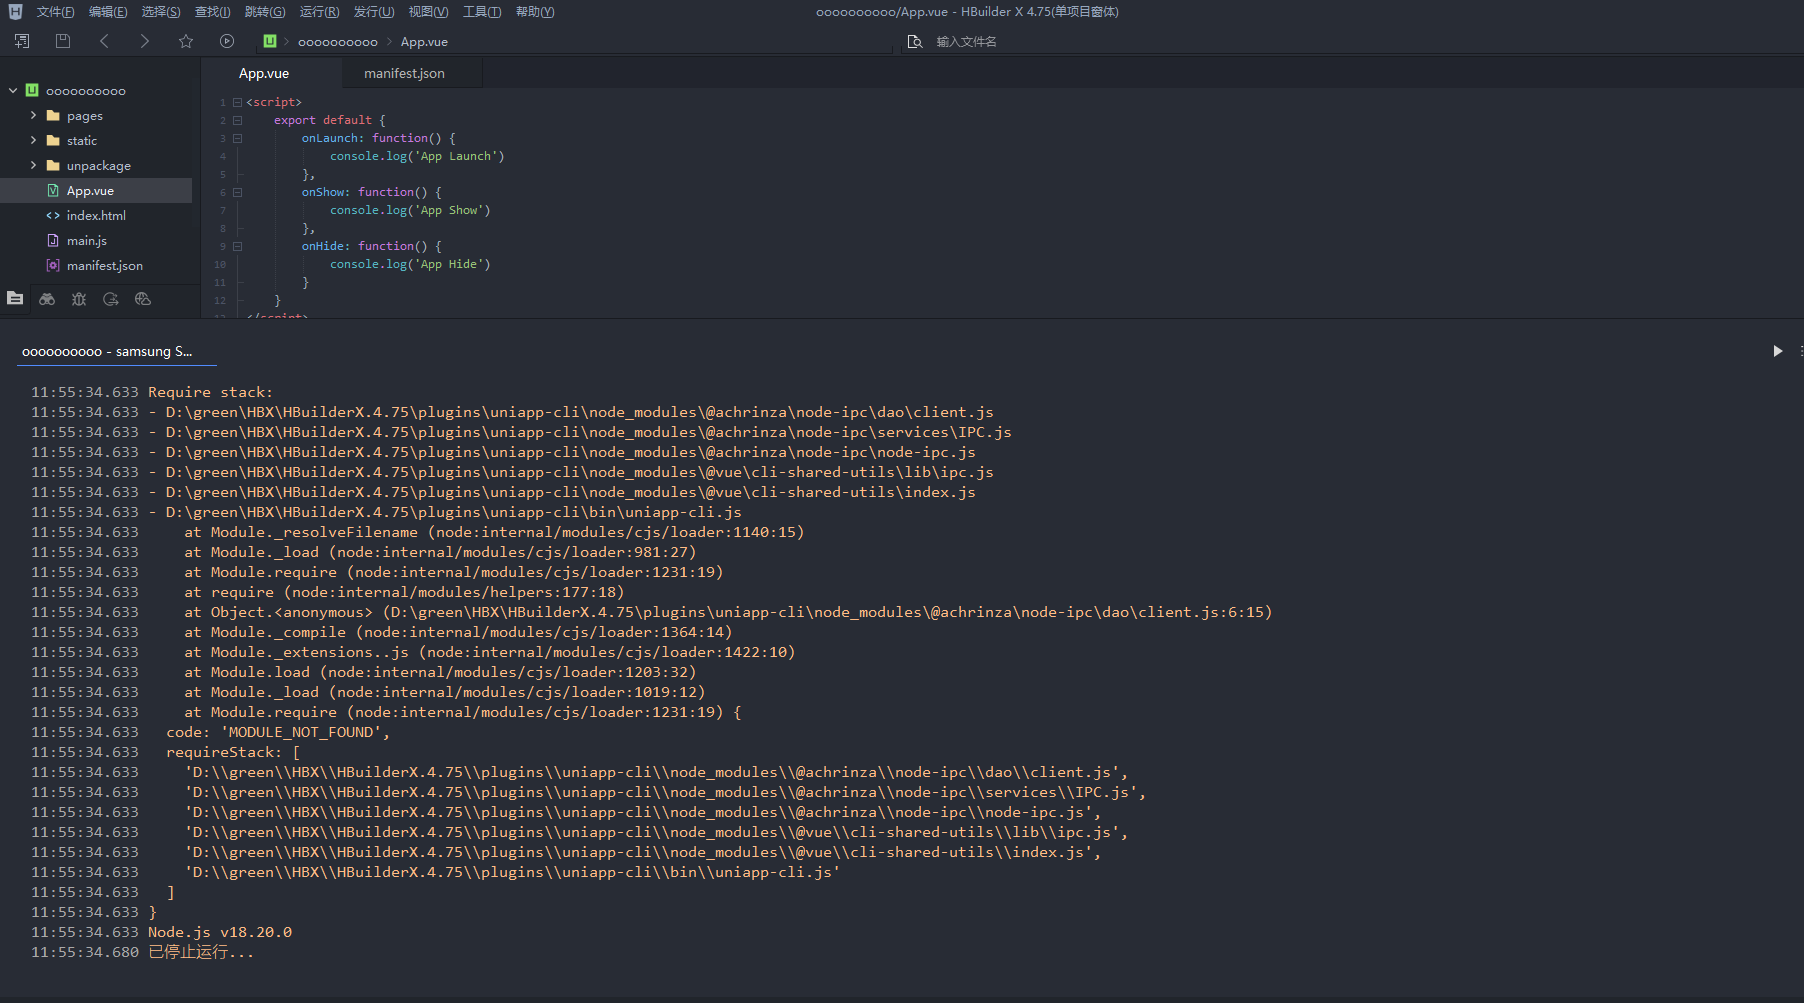Click the 'App Hide' console.log line
Screen dimensions: 1804x1003
pos(410,264)
